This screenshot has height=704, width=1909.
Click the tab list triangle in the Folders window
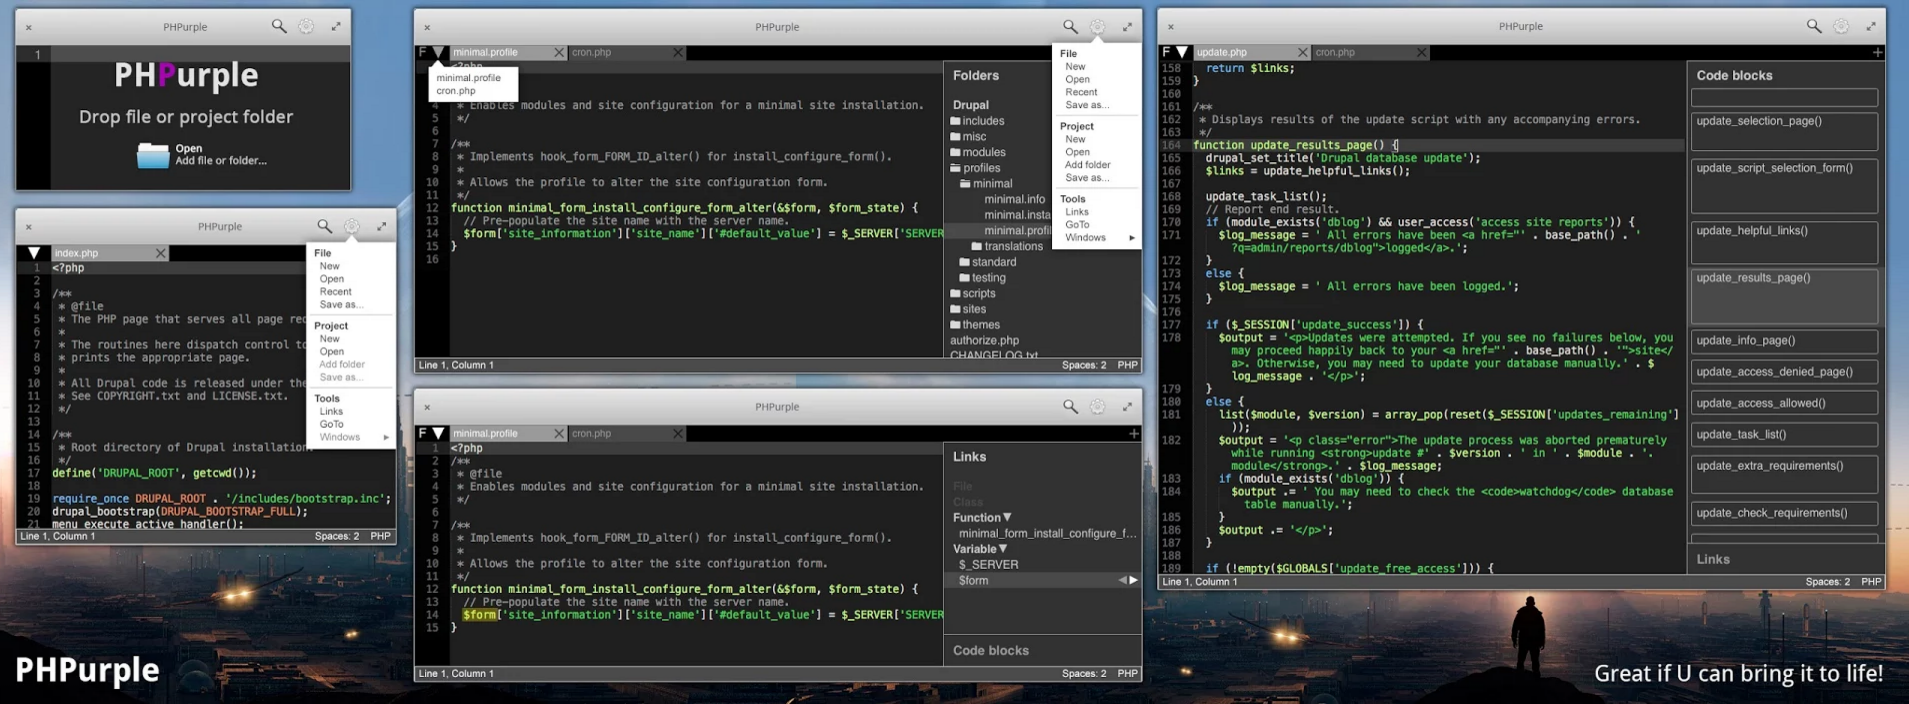439,52
